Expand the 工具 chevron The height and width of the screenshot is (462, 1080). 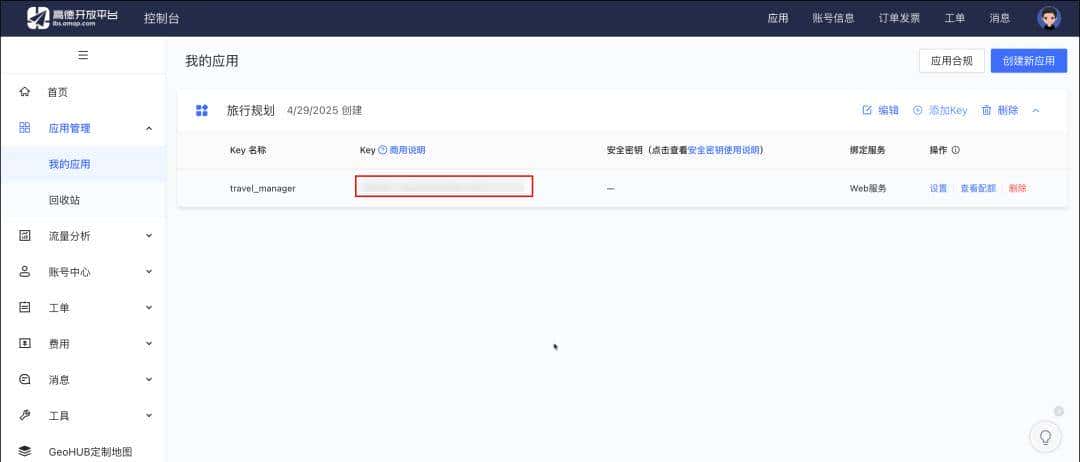pyautogui.click(x=149, y=415)
